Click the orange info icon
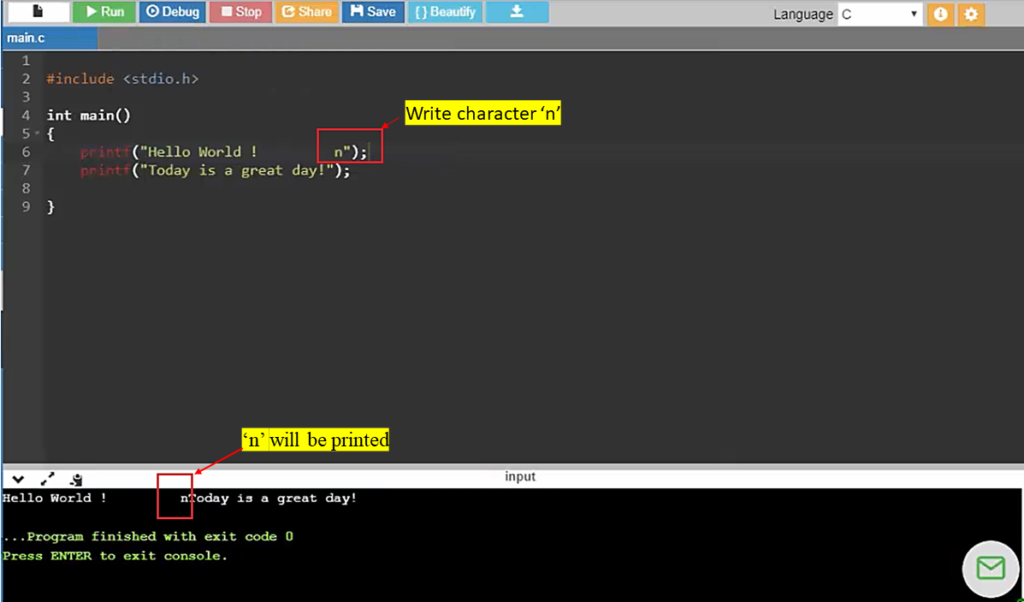1024x602 pixels. 940,14
